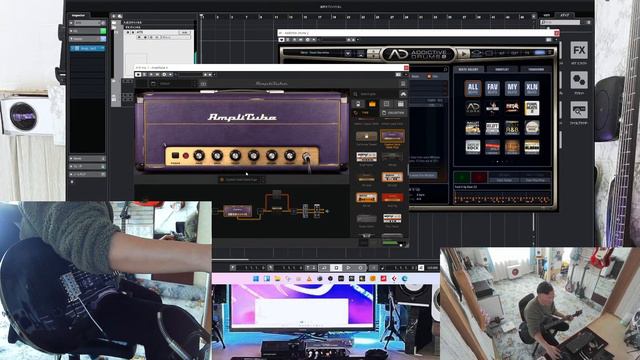This screenshot has width=640, height=360.
Task: Select the orange amp category icon in AmpliTube
Action: pos(372,104)
